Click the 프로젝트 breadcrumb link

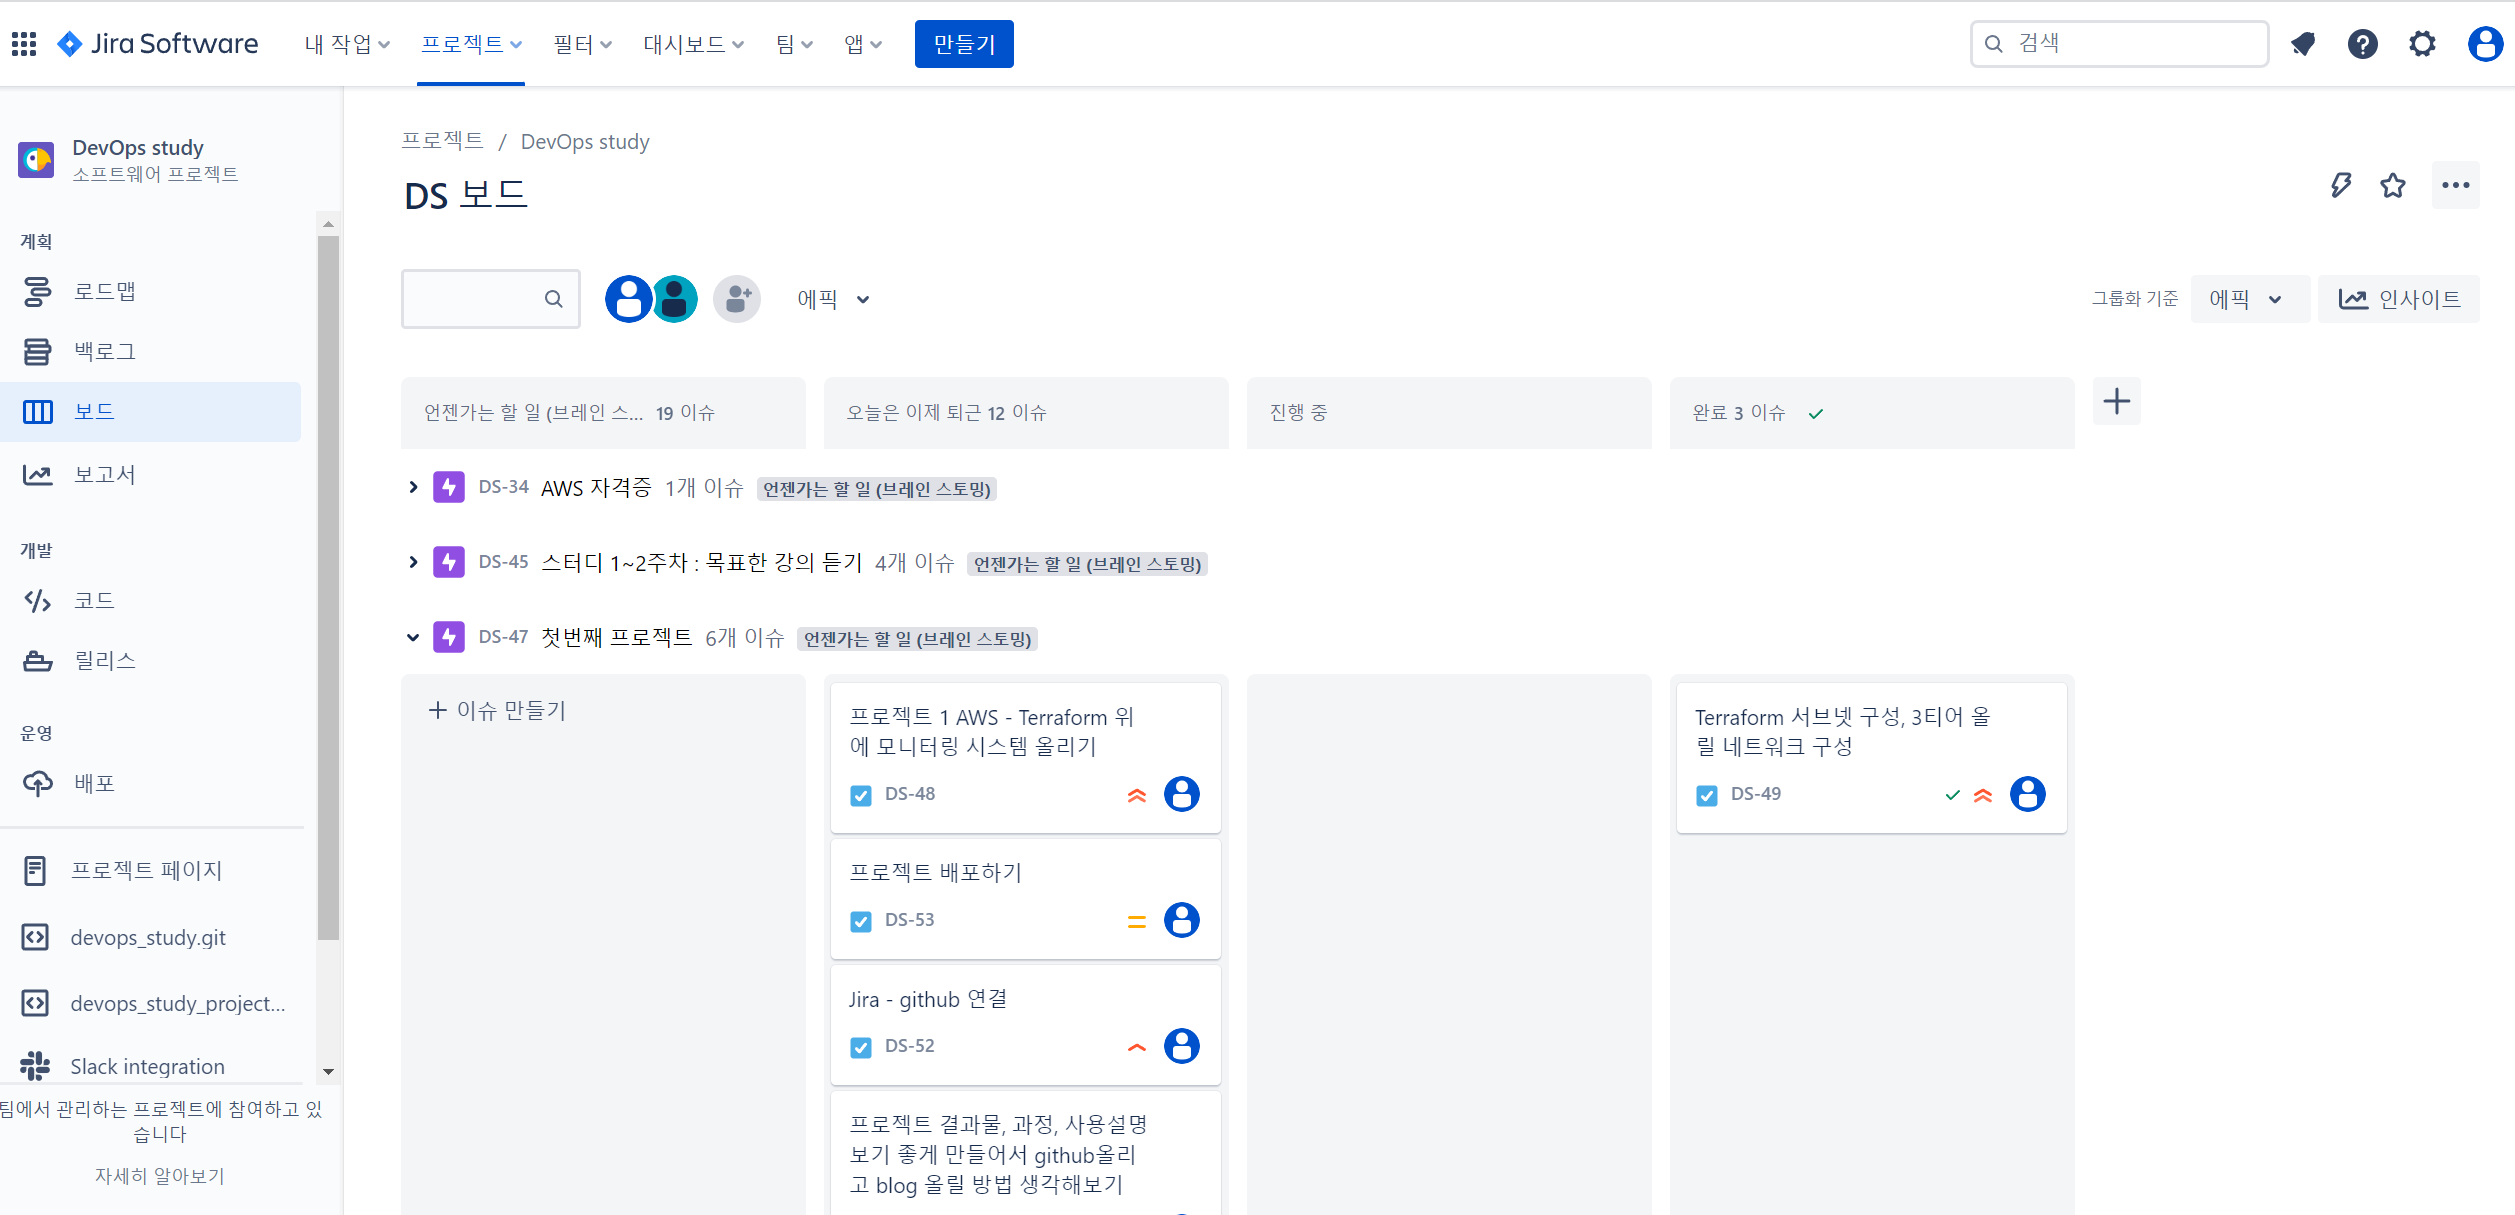coord(442,141)
